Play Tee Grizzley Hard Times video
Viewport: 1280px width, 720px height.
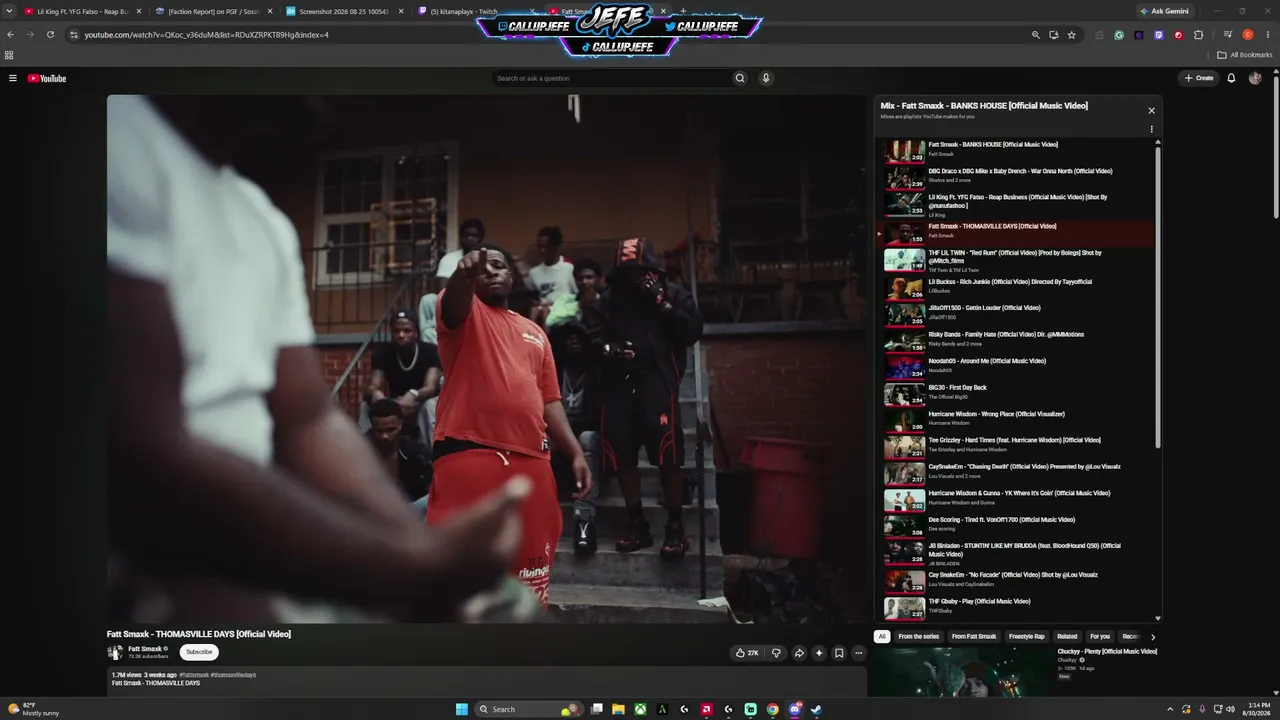1015,447
